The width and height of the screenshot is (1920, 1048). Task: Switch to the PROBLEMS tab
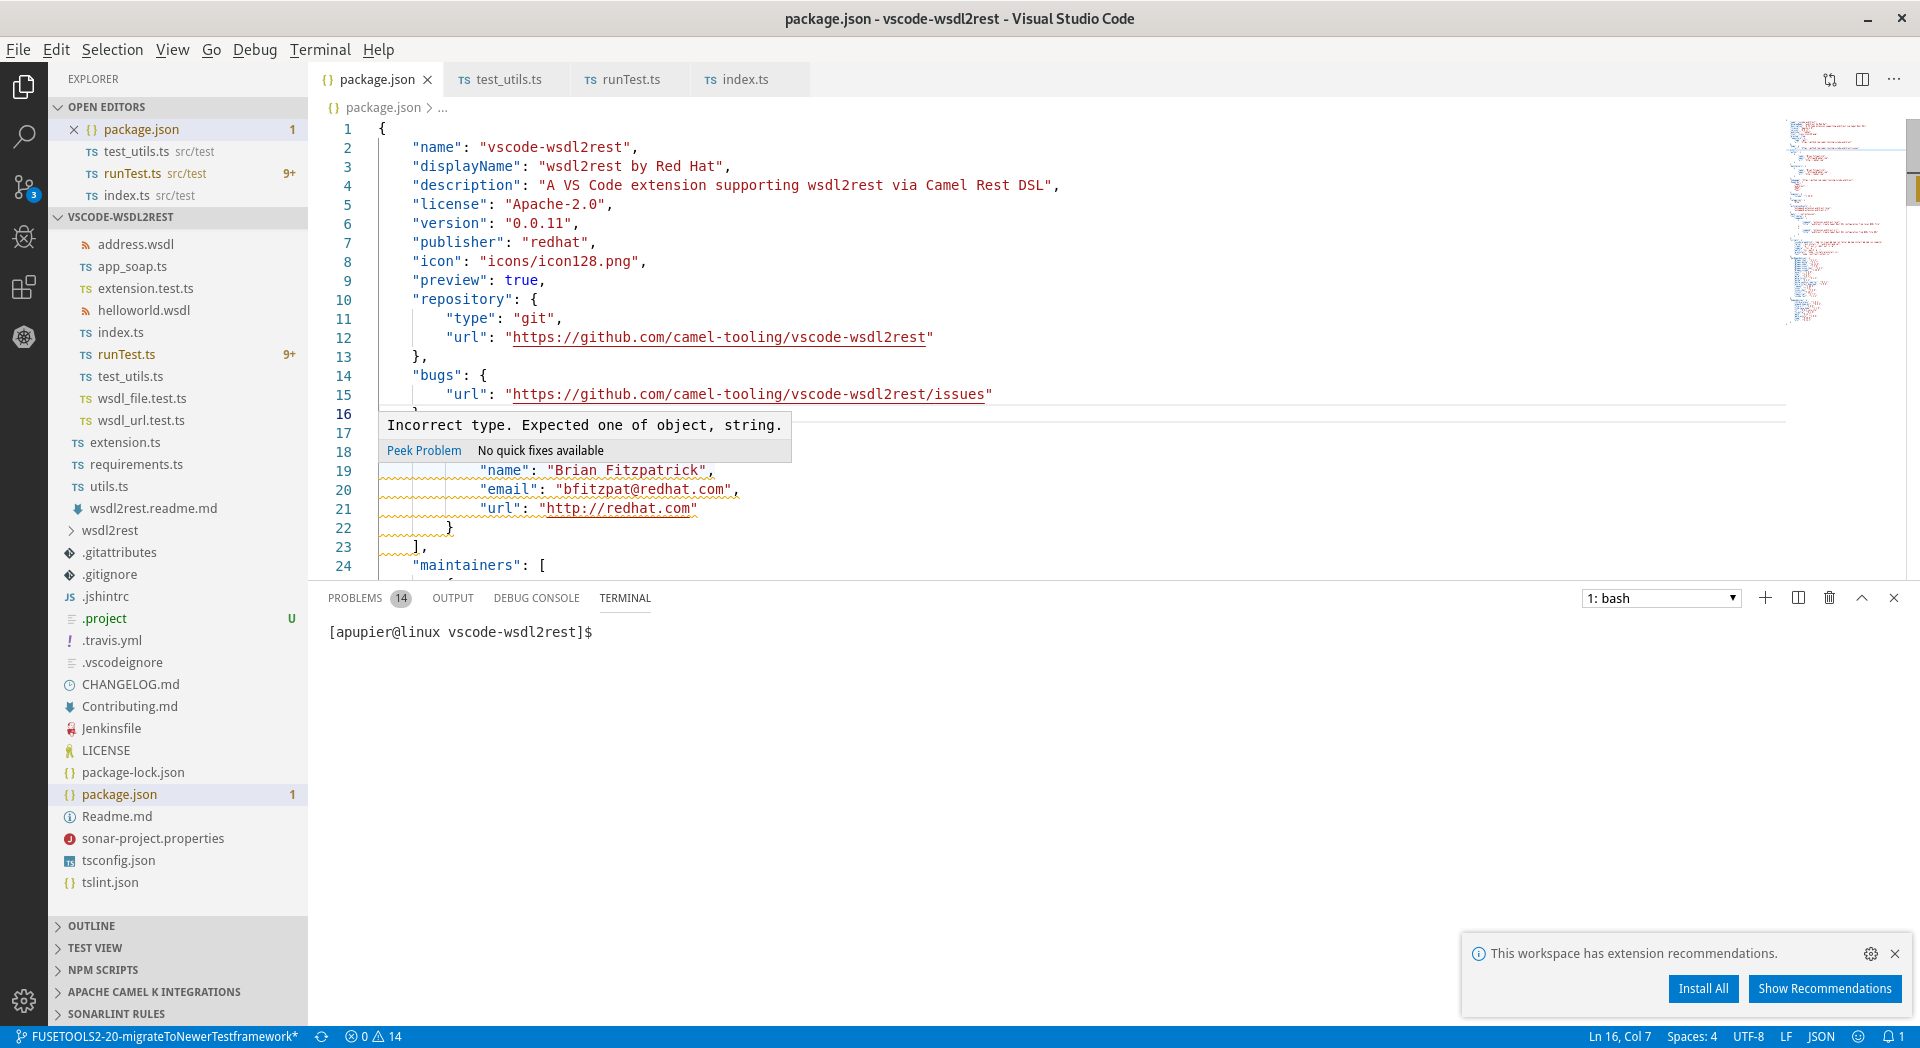click(354, 598)
